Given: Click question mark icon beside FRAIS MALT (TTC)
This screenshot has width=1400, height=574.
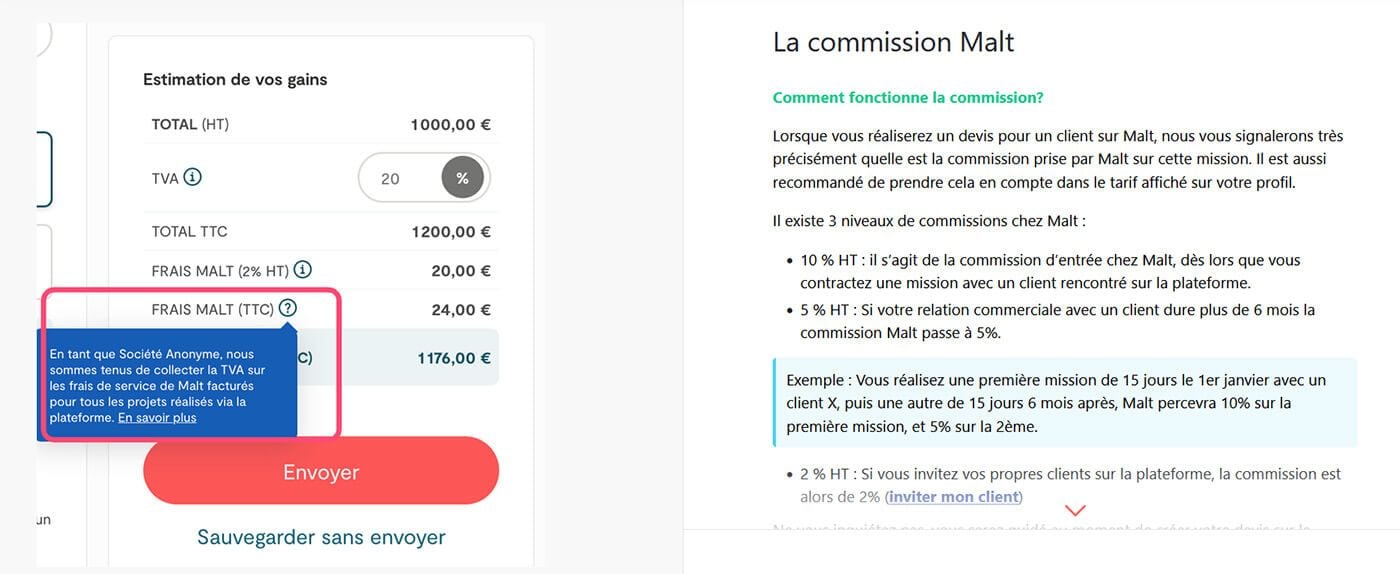Looking at the screenshot, I should (x=288, y=308).
